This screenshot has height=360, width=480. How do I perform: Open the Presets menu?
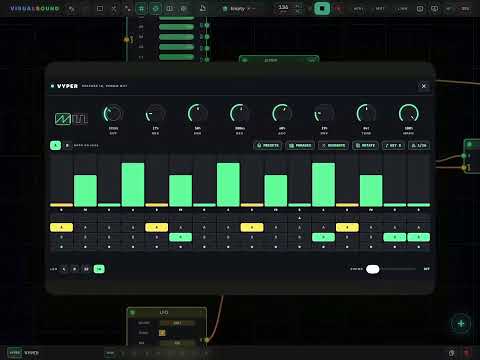(x=268, y=145)
